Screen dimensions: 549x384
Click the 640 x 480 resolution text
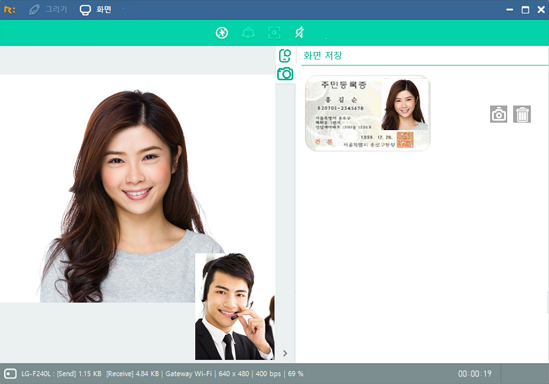point(234,374)
